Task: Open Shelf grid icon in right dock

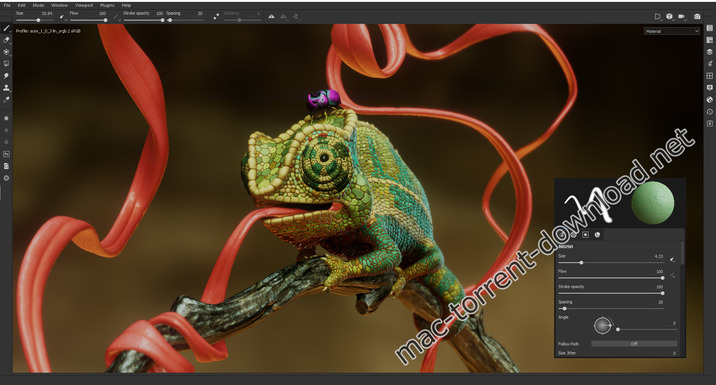Action: tap(710, 76)
